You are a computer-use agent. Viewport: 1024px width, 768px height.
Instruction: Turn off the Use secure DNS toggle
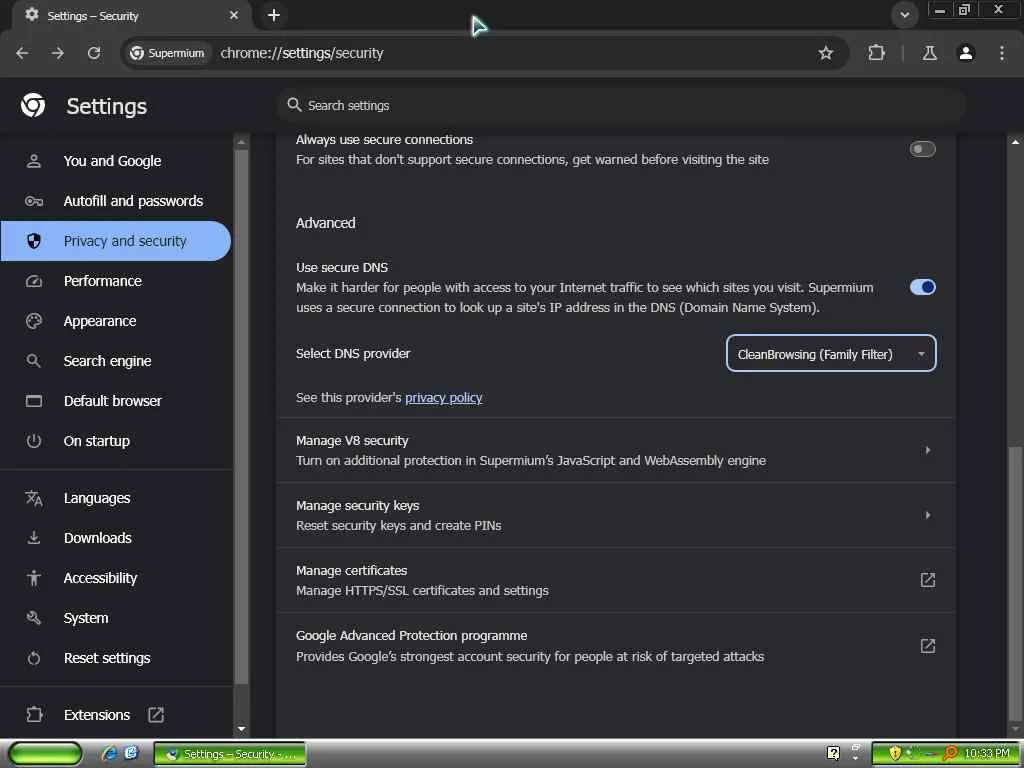922,287
